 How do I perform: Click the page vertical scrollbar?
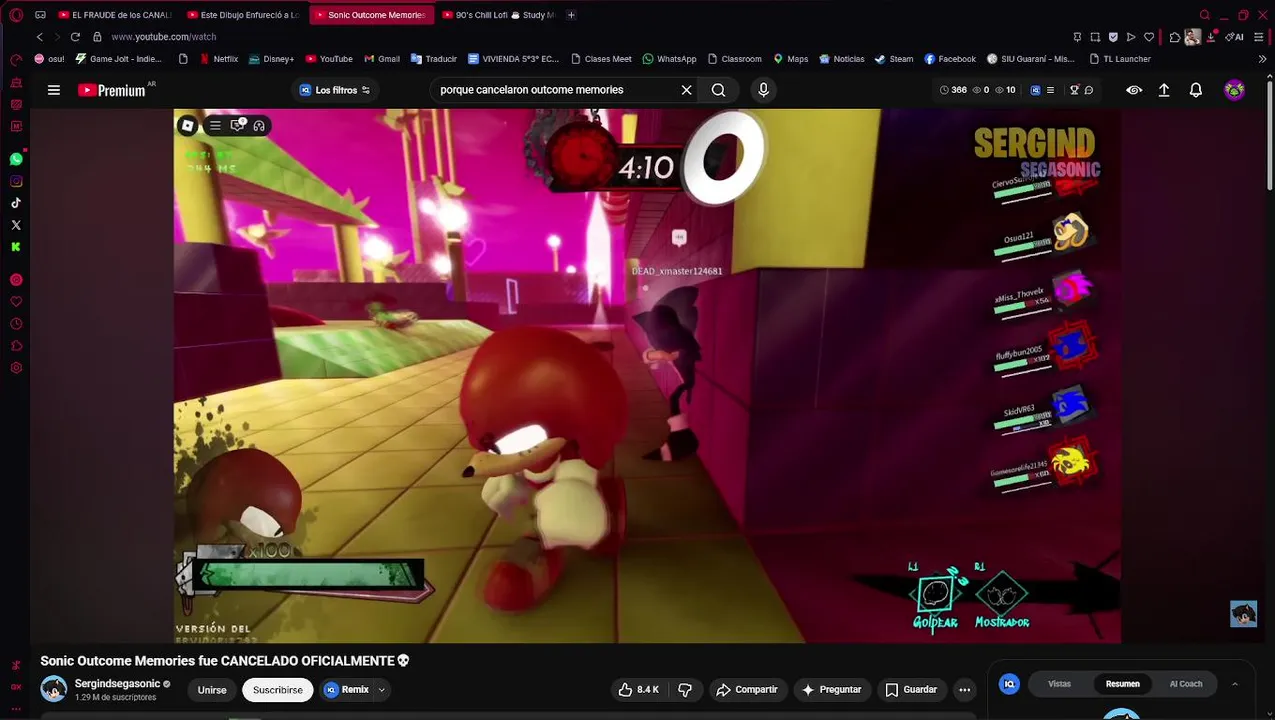(1270, 135)
